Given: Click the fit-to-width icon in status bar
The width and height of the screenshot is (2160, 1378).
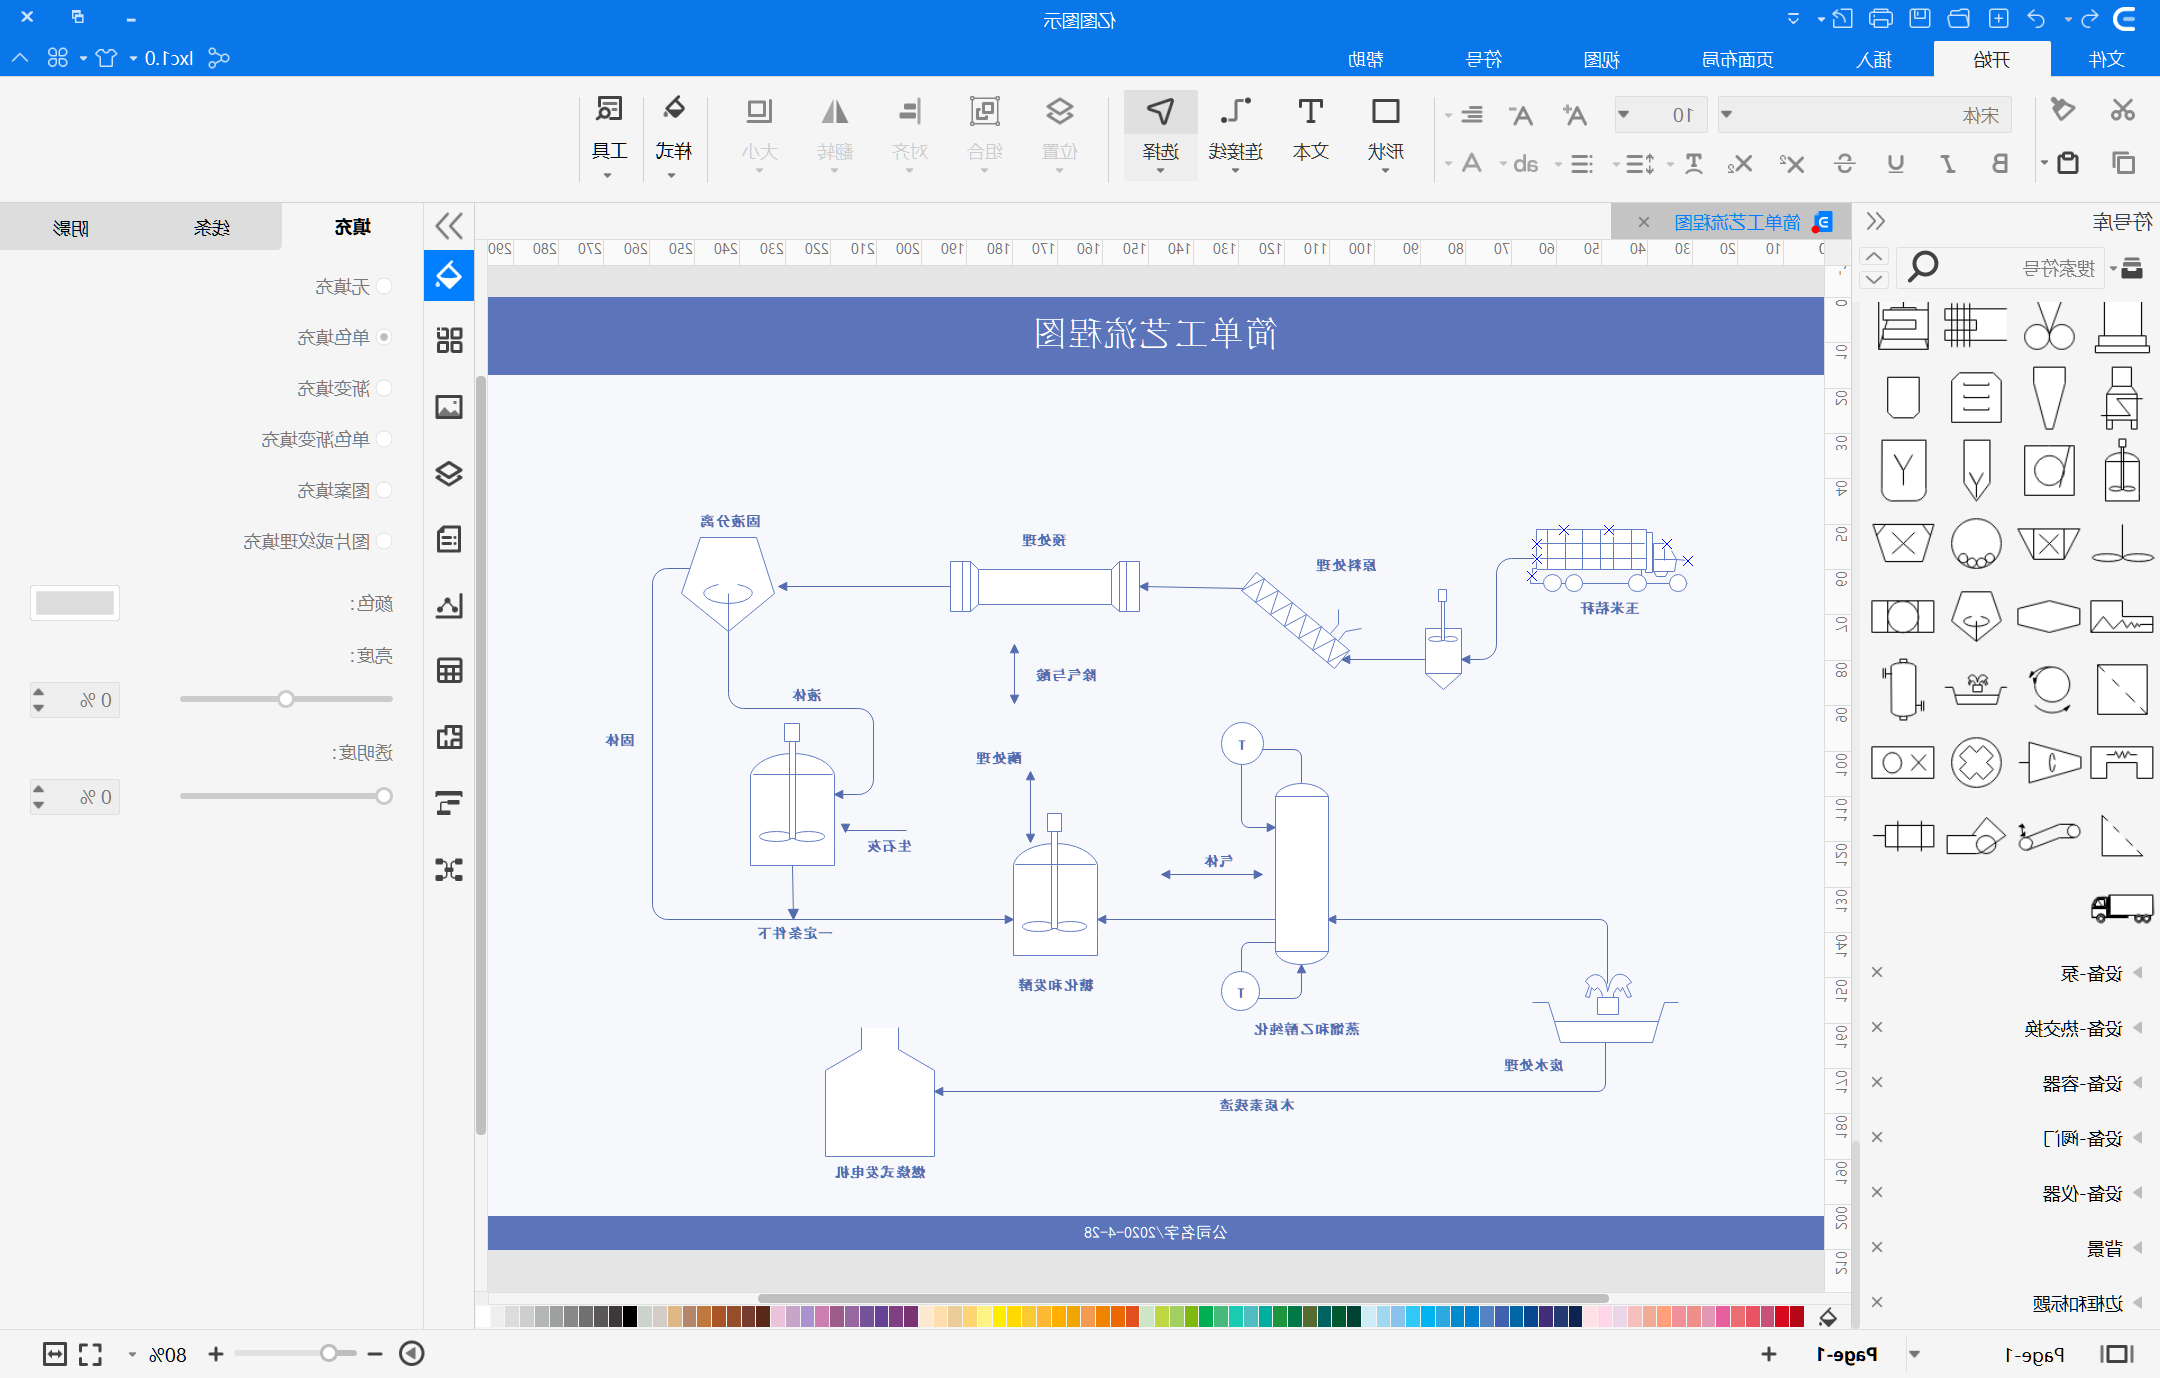Looking at the screenshot, I should [x=55, y=1354].
